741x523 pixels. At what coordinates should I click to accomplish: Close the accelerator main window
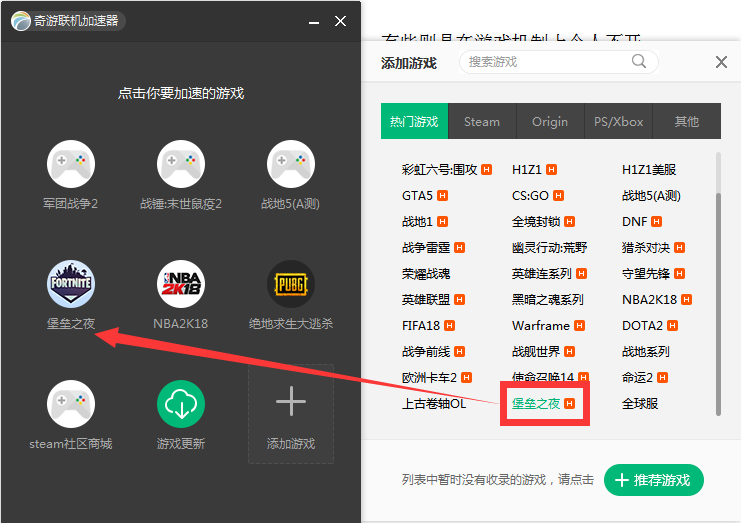[x=340, y=21]
